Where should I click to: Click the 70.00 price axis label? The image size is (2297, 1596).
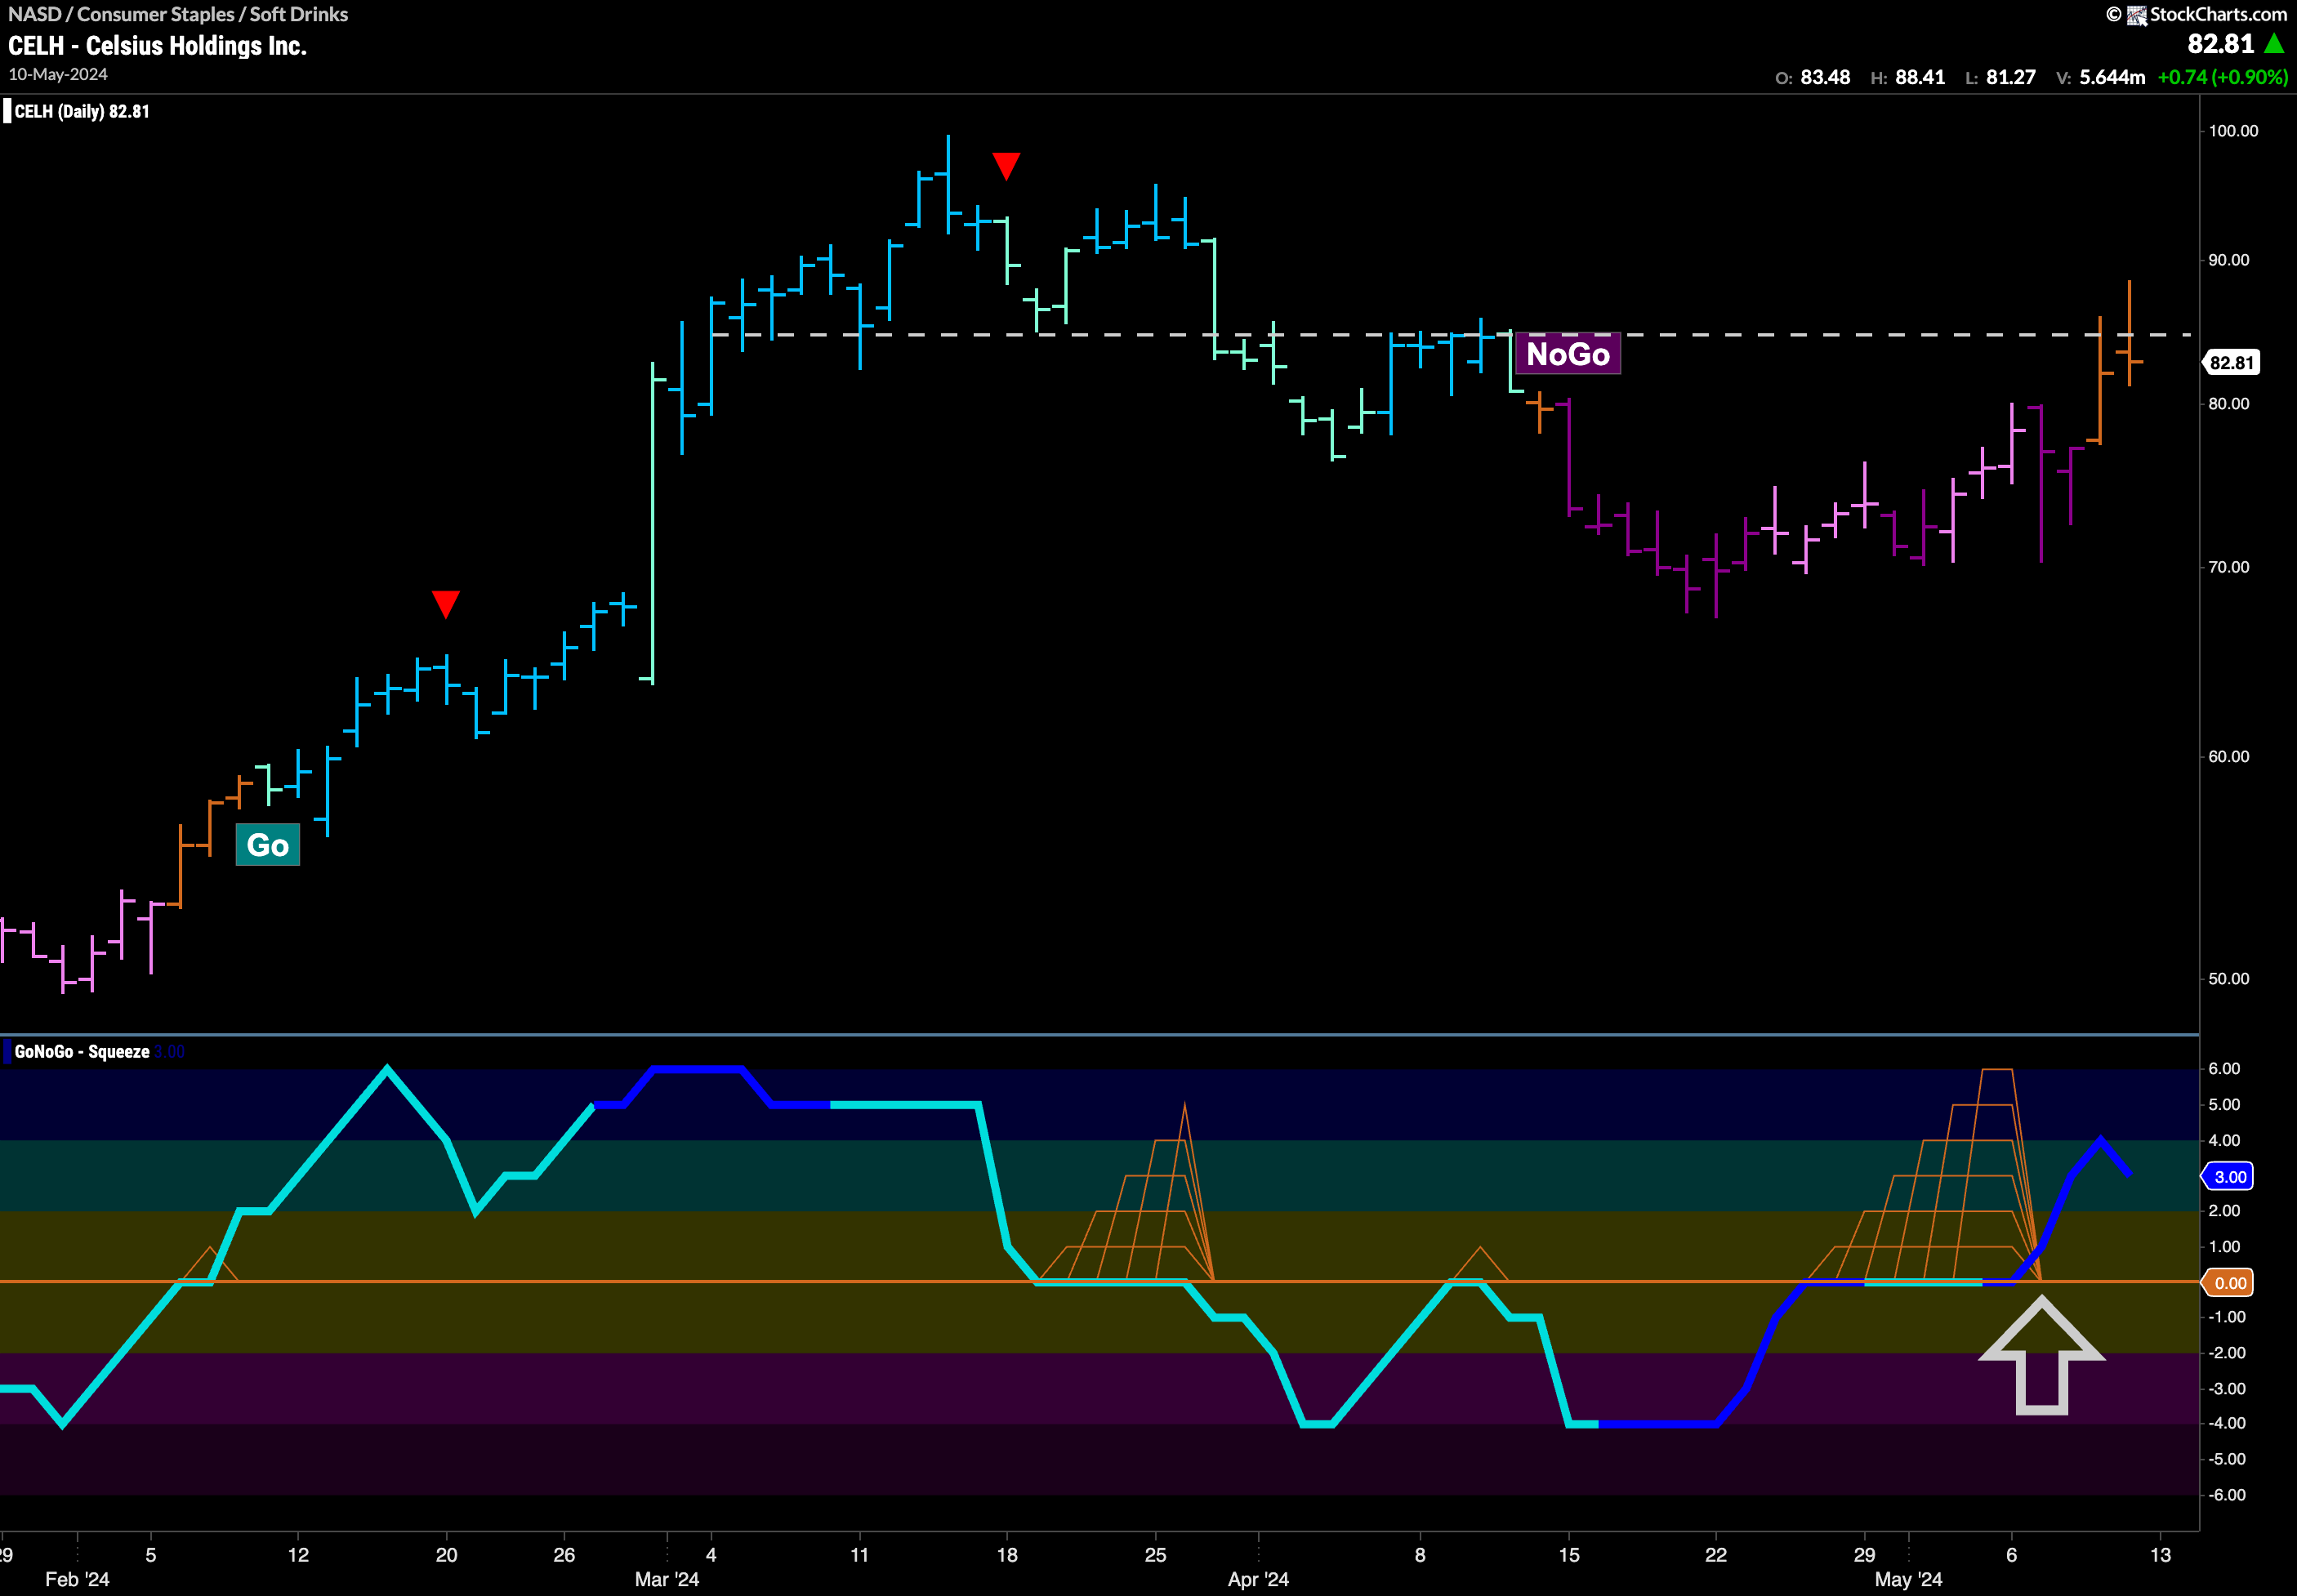coord(2229,567)
